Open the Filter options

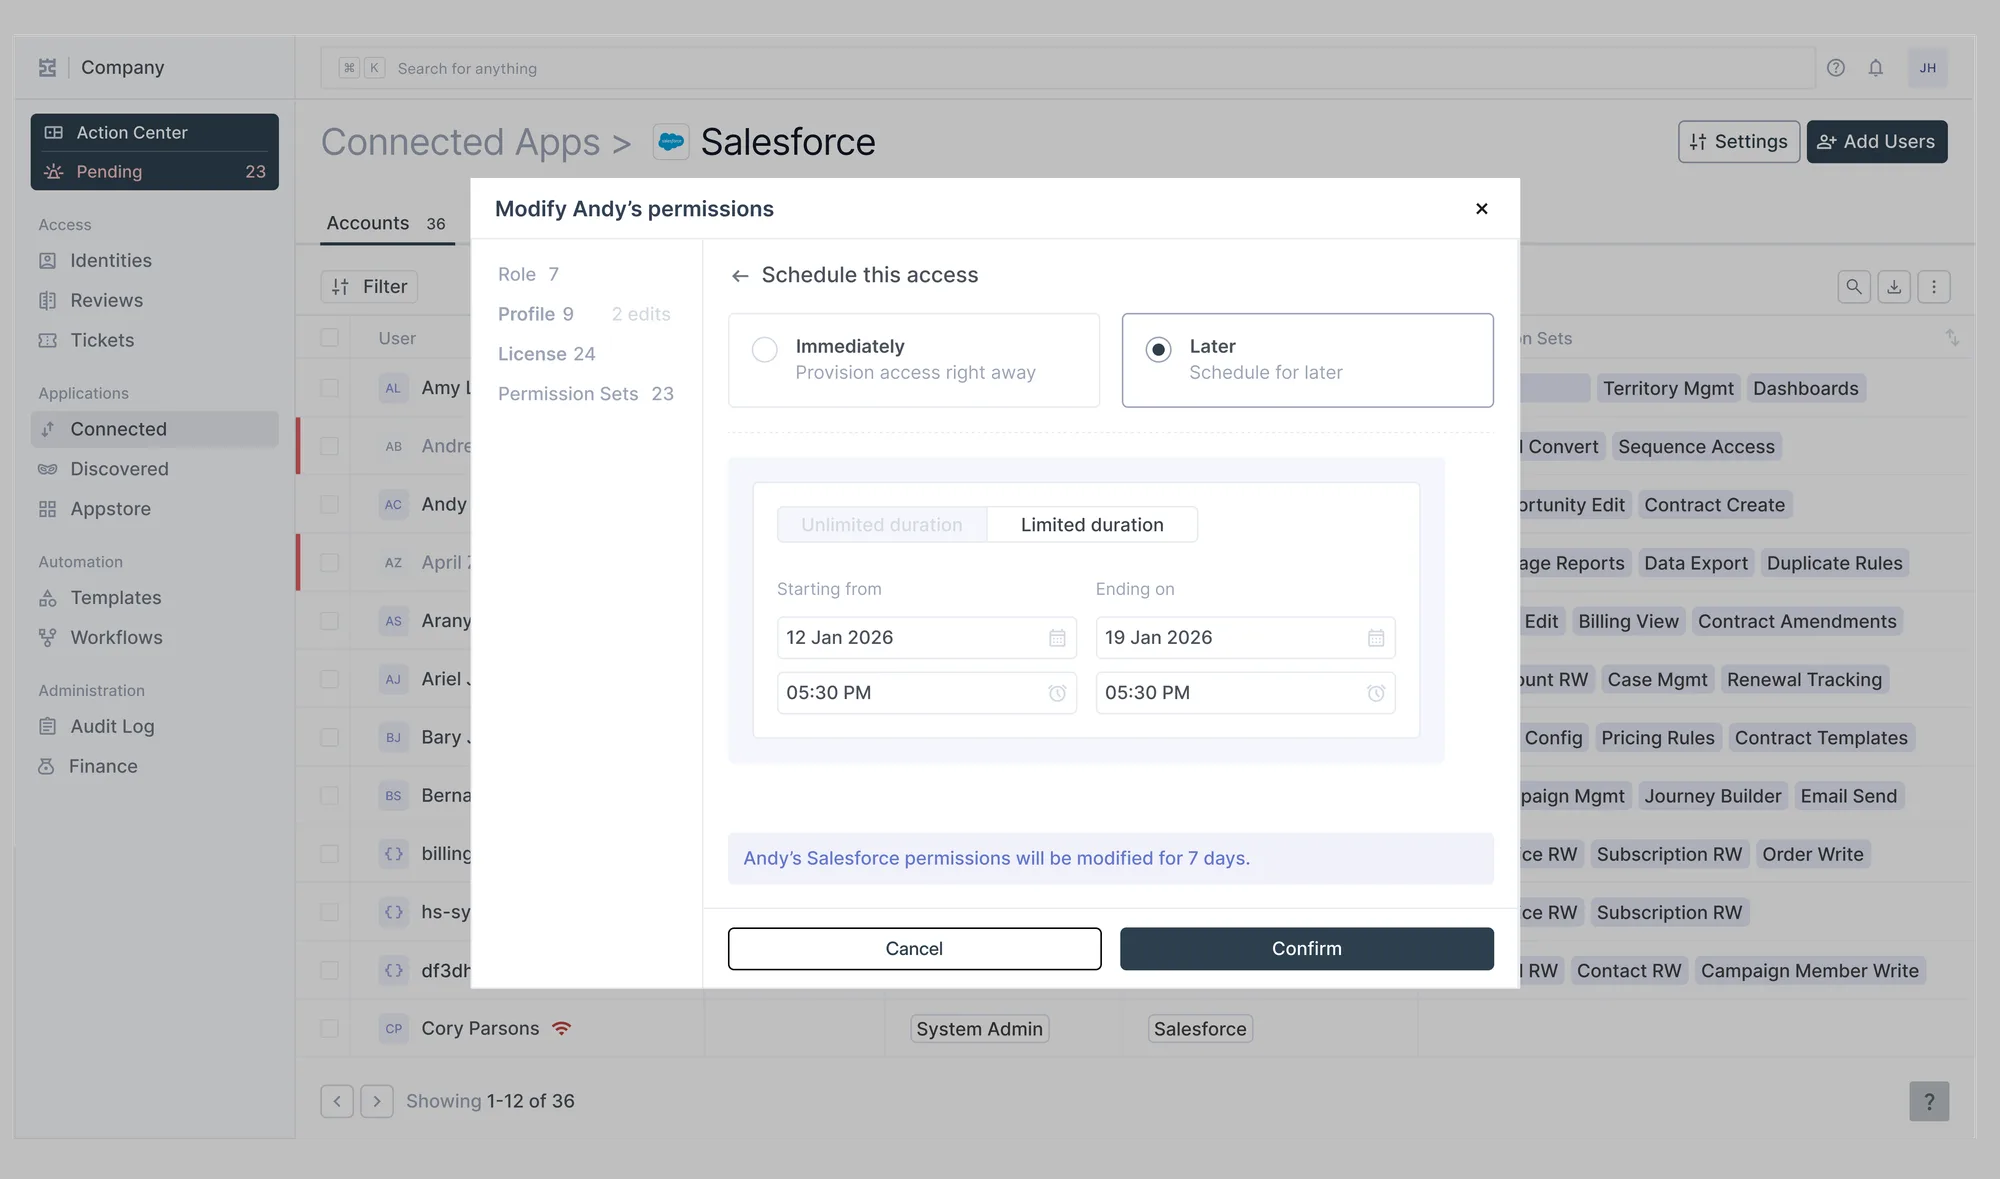369,287
